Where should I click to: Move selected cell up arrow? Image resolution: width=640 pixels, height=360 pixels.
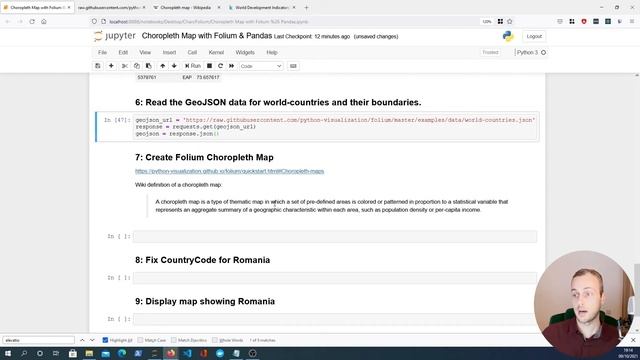click(162, 66)
